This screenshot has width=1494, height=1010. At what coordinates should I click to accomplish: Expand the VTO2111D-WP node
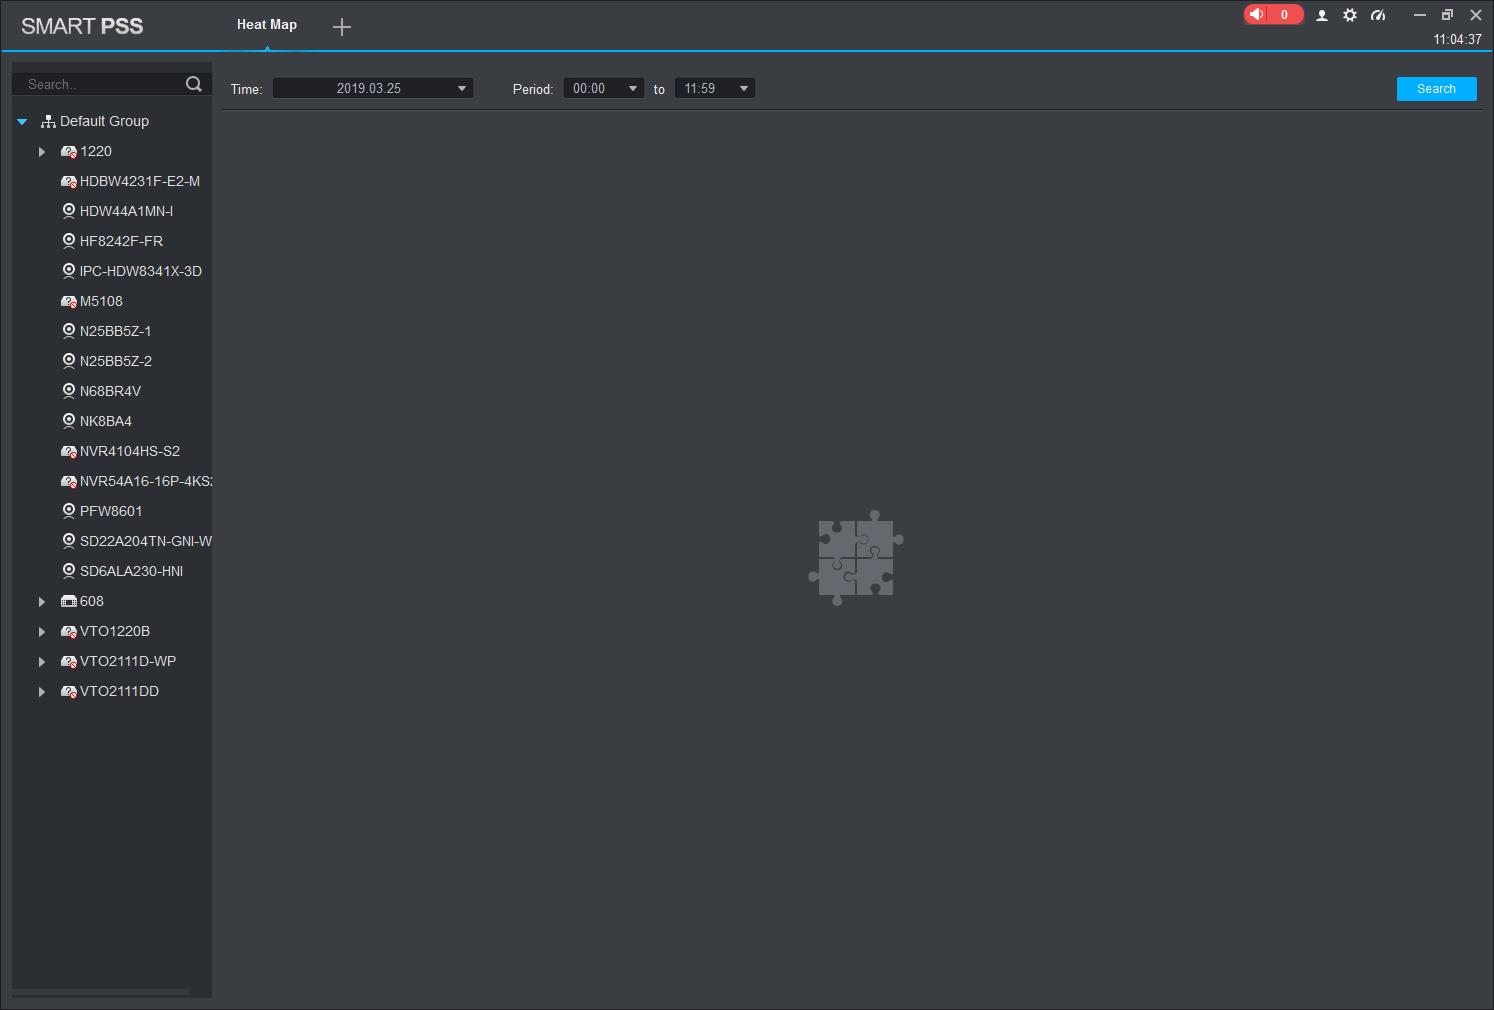[42, 662]
